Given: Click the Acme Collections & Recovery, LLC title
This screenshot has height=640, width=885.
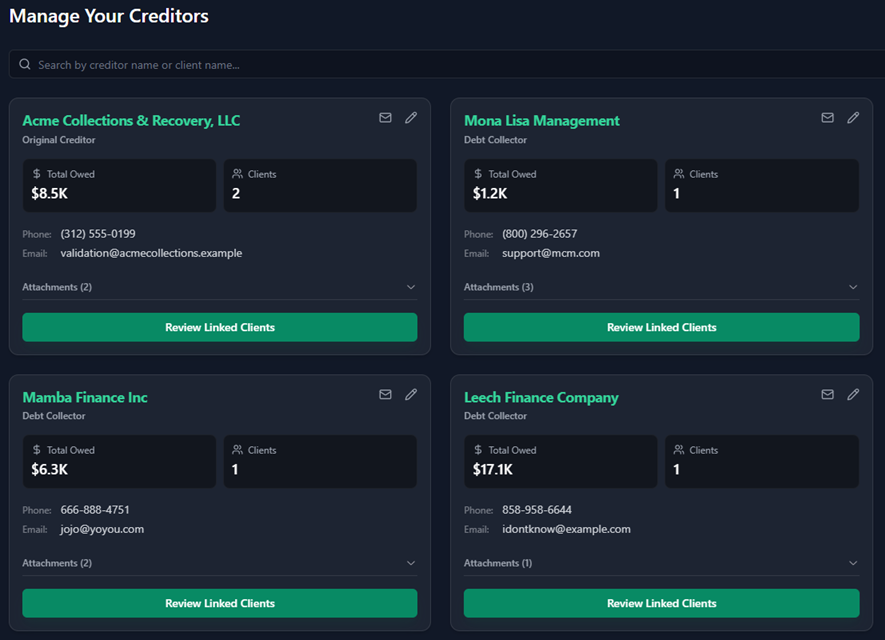Looking at the screenshot, I should (x=131, y=121).
